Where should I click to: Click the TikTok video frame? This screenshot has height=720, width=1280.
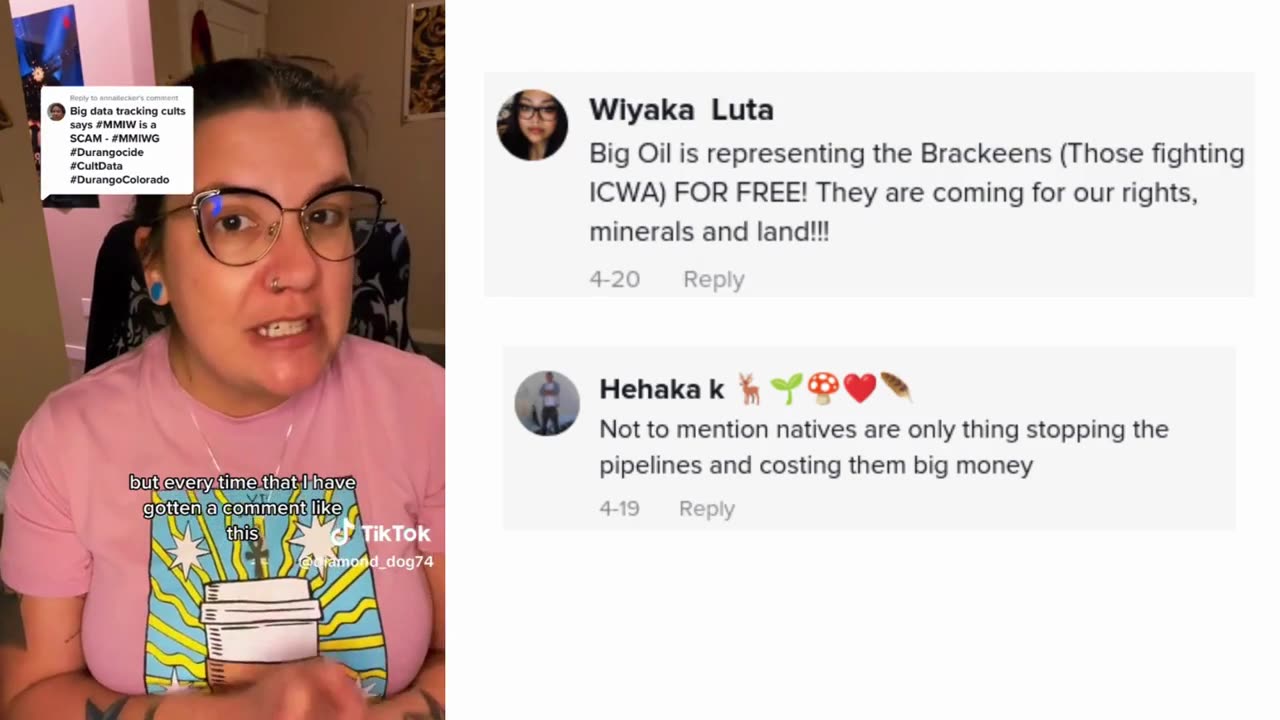click(x=222, y=360)
